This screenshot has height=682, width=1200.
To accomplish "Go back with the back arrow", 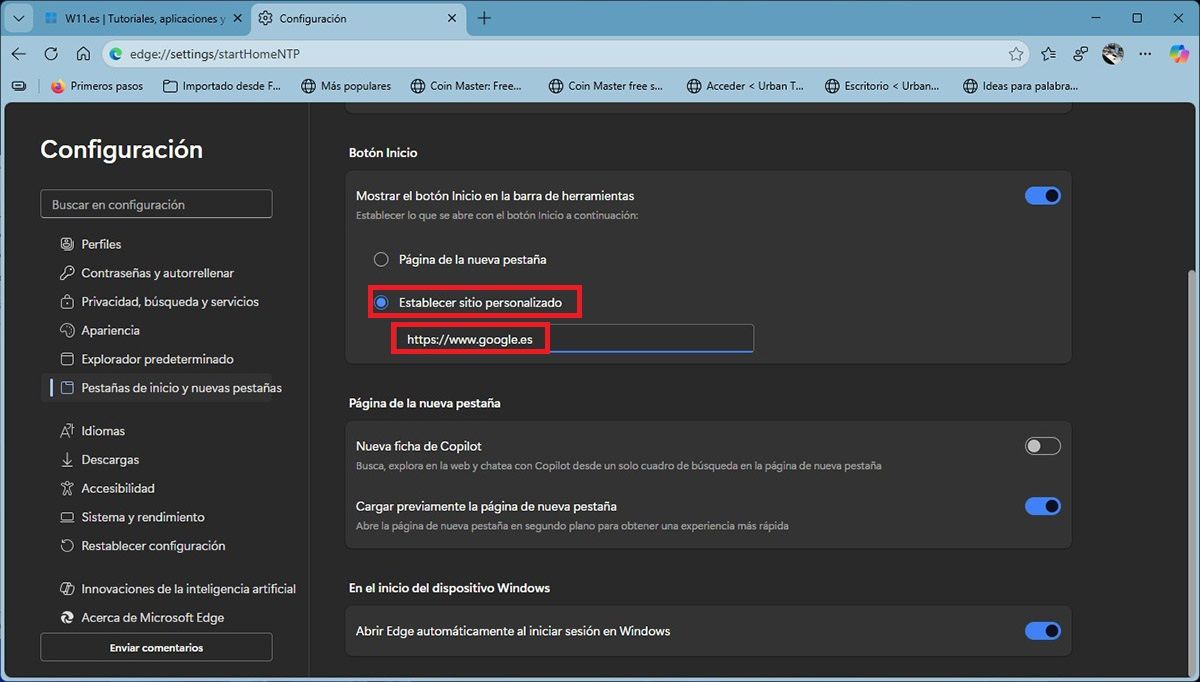I will [x=19, y=54].
